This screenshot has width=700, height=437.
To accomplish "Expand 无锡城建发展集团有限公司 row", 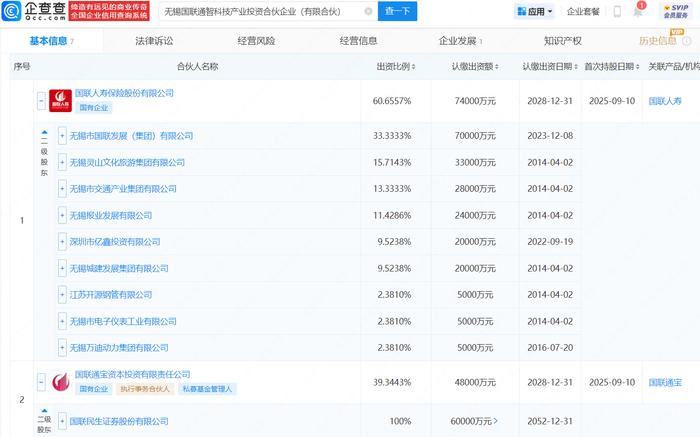I will [62, 268].
